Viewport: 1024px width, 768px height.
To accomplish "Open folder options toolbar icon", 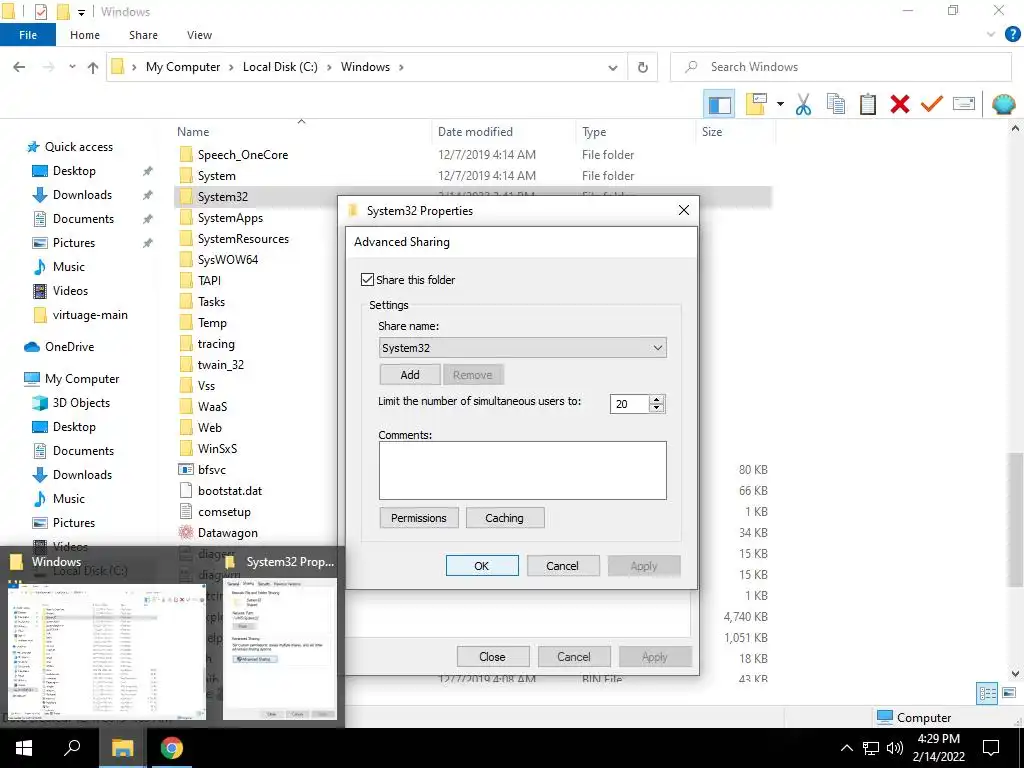I will tap(756, 104).
